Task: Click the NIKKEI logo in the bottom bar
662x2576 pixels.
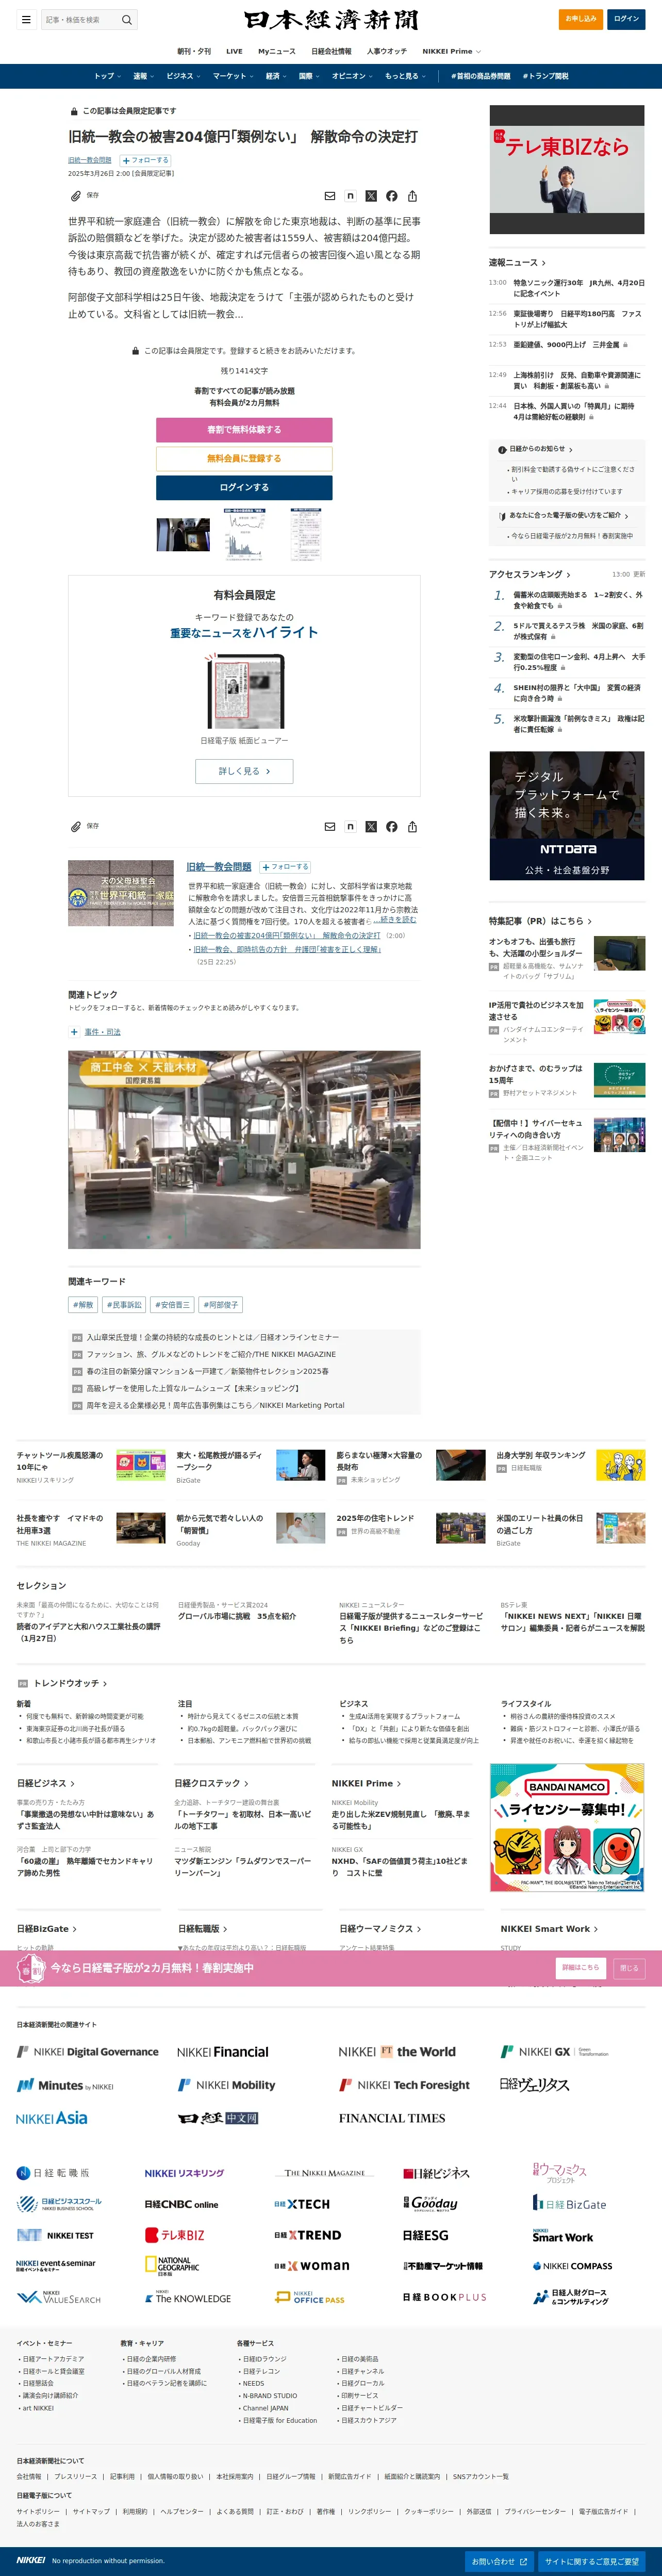Action: coord(31,2561)
